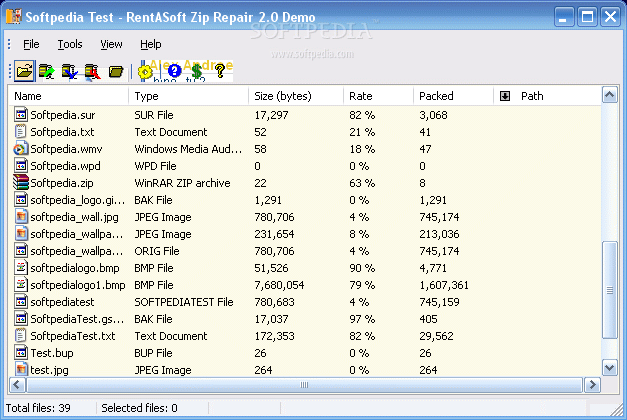Screen dimensions: 627x420
Task: Click the archive icon with blue checkmark
Action: (70, 72)
